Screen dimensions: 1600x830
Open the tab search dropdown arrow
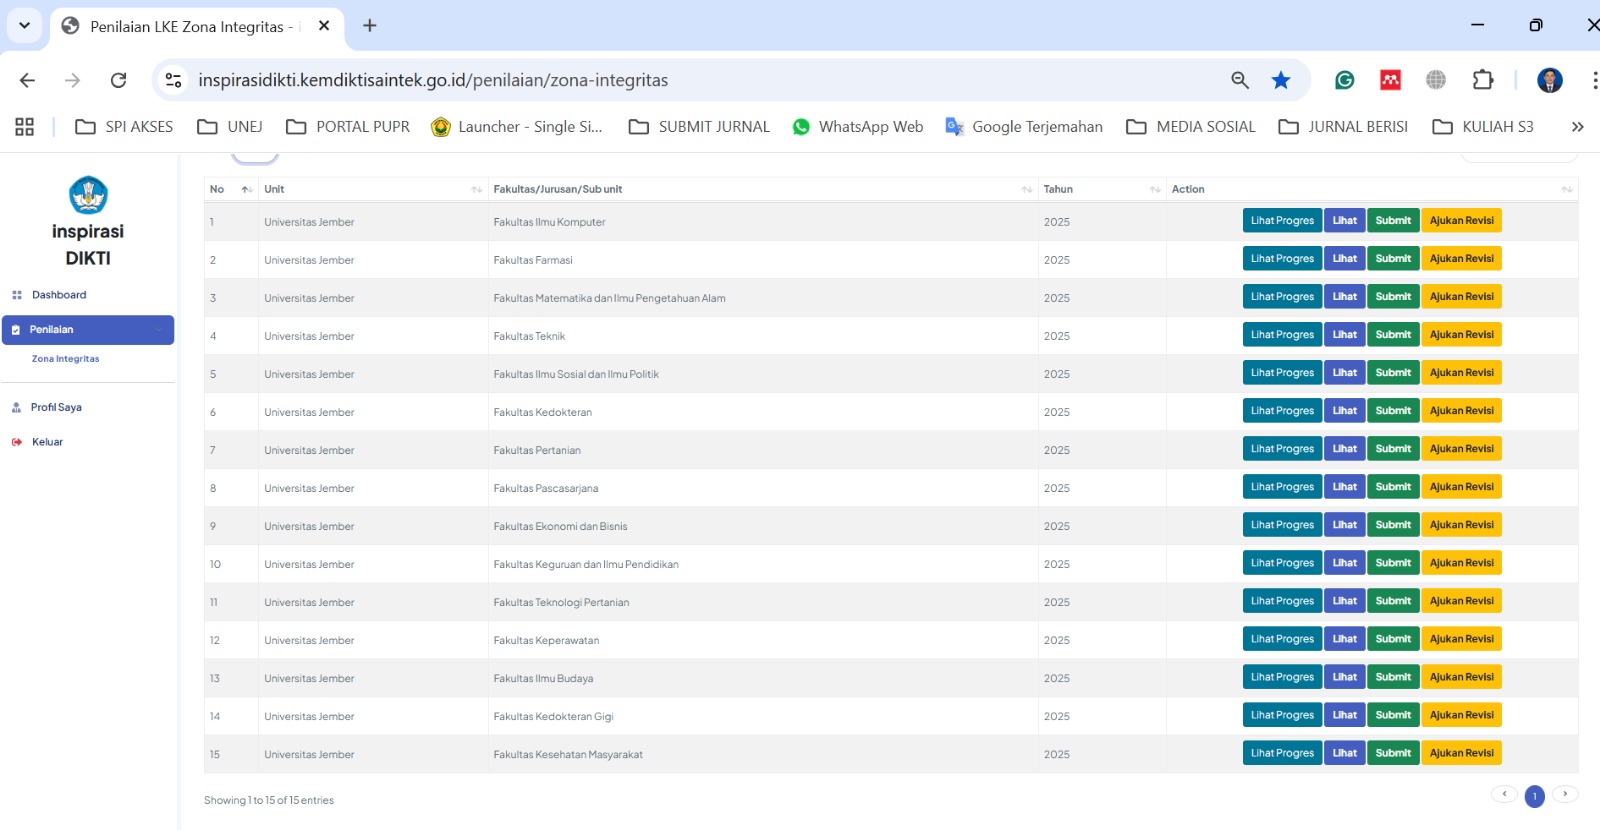click(x=24, y=26)
